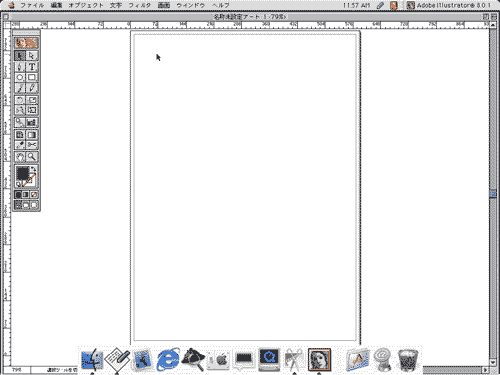The width and height of the screenshot is (500, 375).
Task: Switch to full screen view mode
Action: pyautogui.click(x=34, y=205)
